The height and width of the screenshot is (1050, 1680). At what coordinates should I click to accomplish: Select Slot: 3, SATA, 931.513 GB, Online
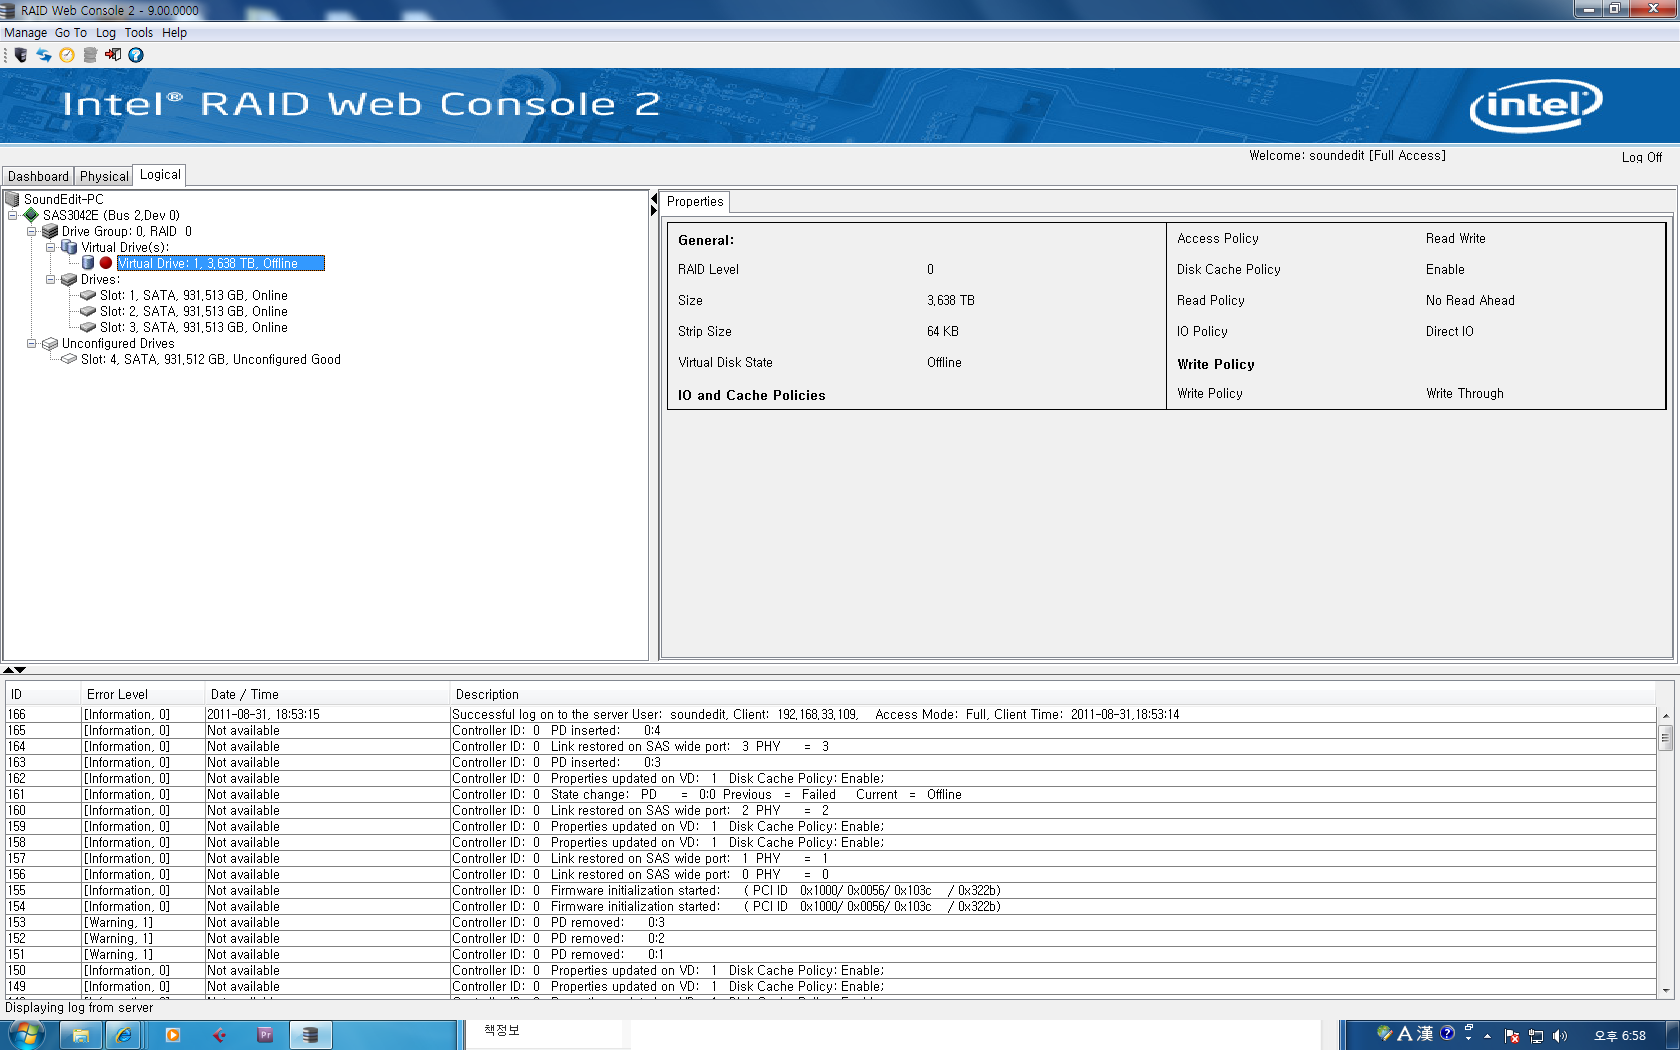coord(193,327)
